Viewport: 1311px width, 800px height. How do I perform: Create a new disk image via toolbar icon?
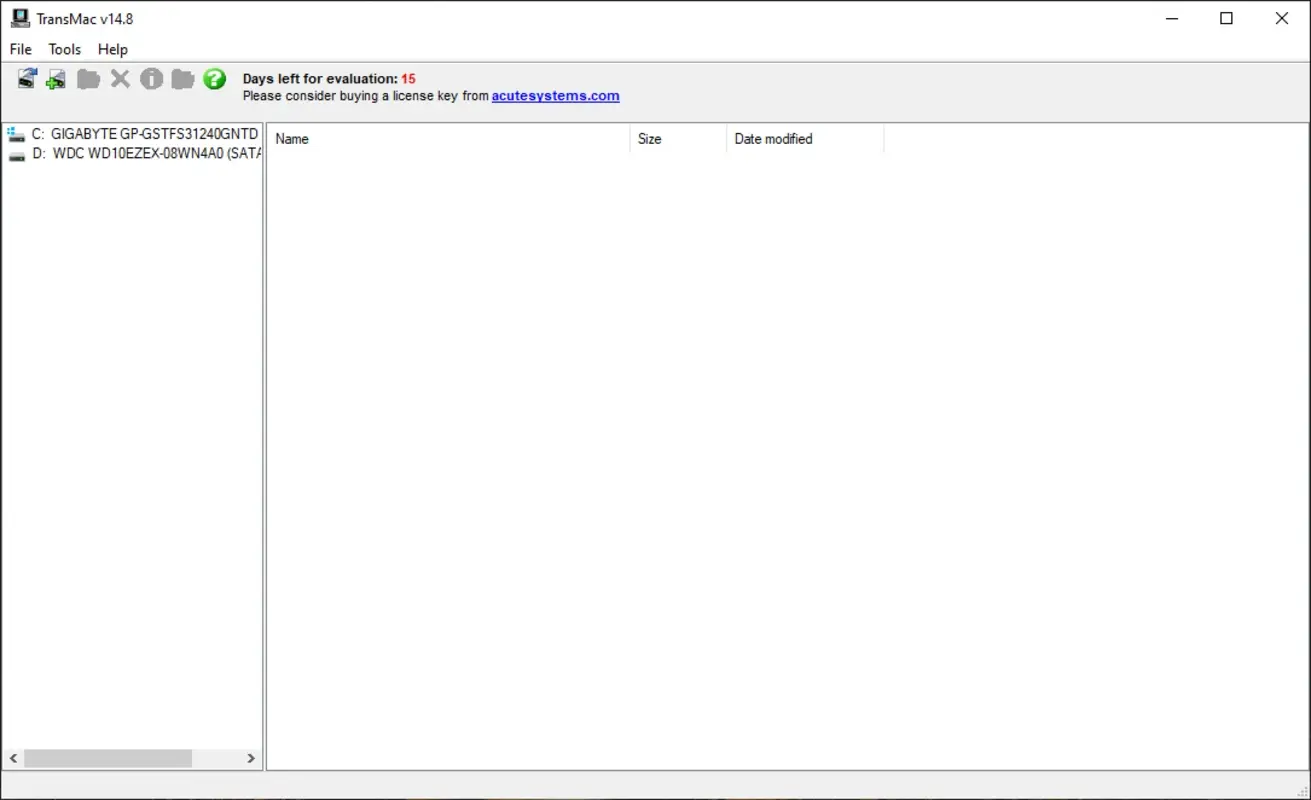click(x=55, y=78)
